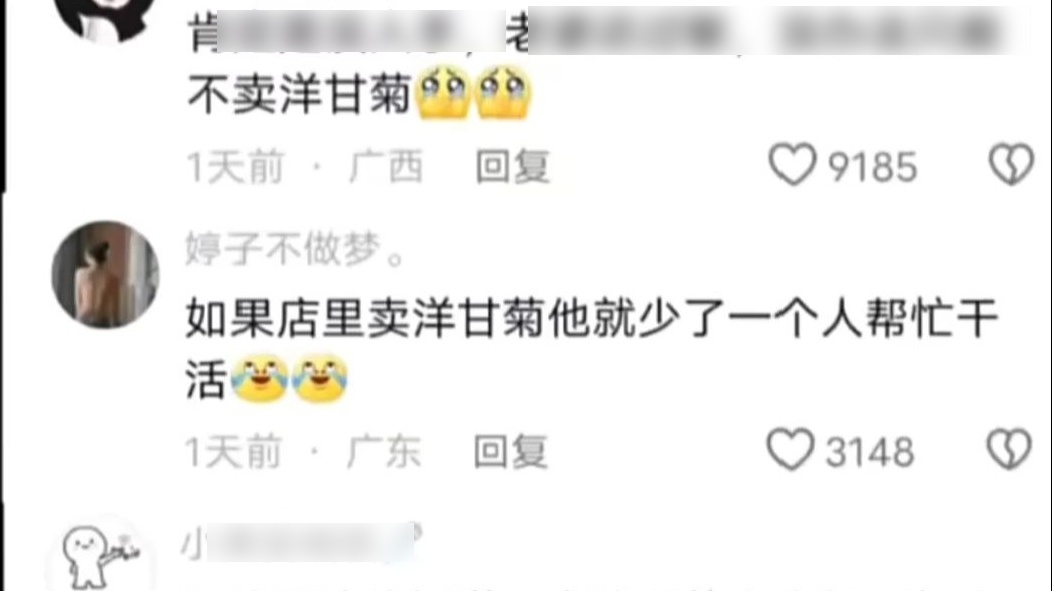Viewport: 1052px width, 591px height.
Task: Tap the 9185 like count
Action: 872,166
